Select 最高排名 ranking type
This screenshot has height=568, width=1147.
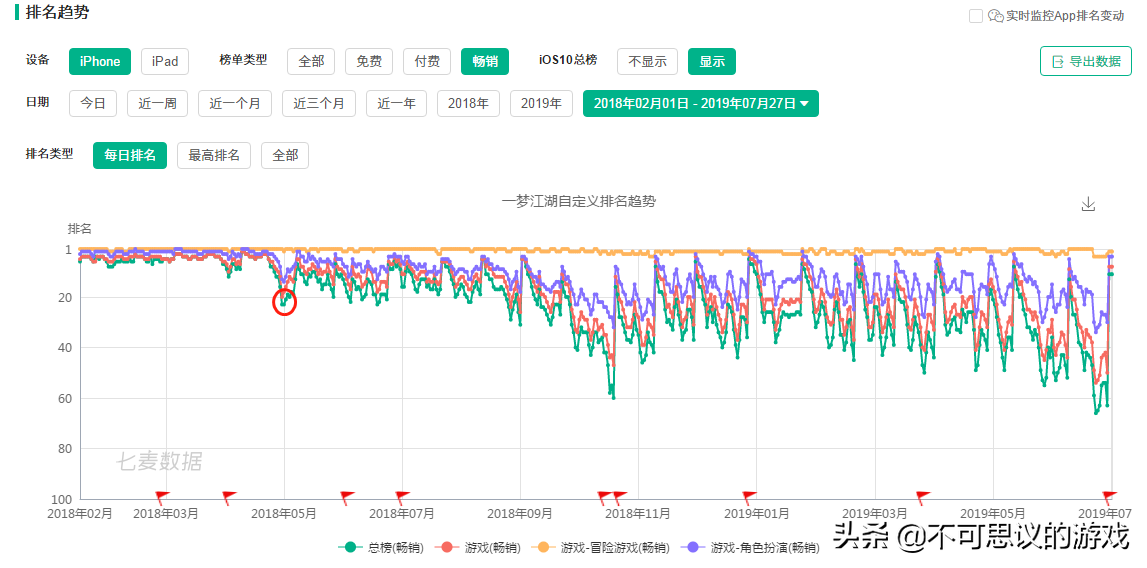[213, 155]
